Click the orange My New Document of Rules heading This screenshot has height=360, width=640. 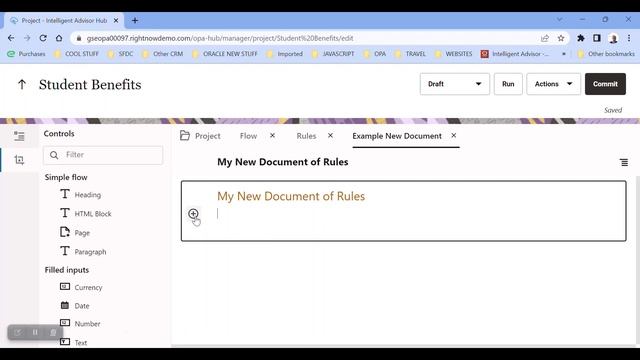pos(291,196)
